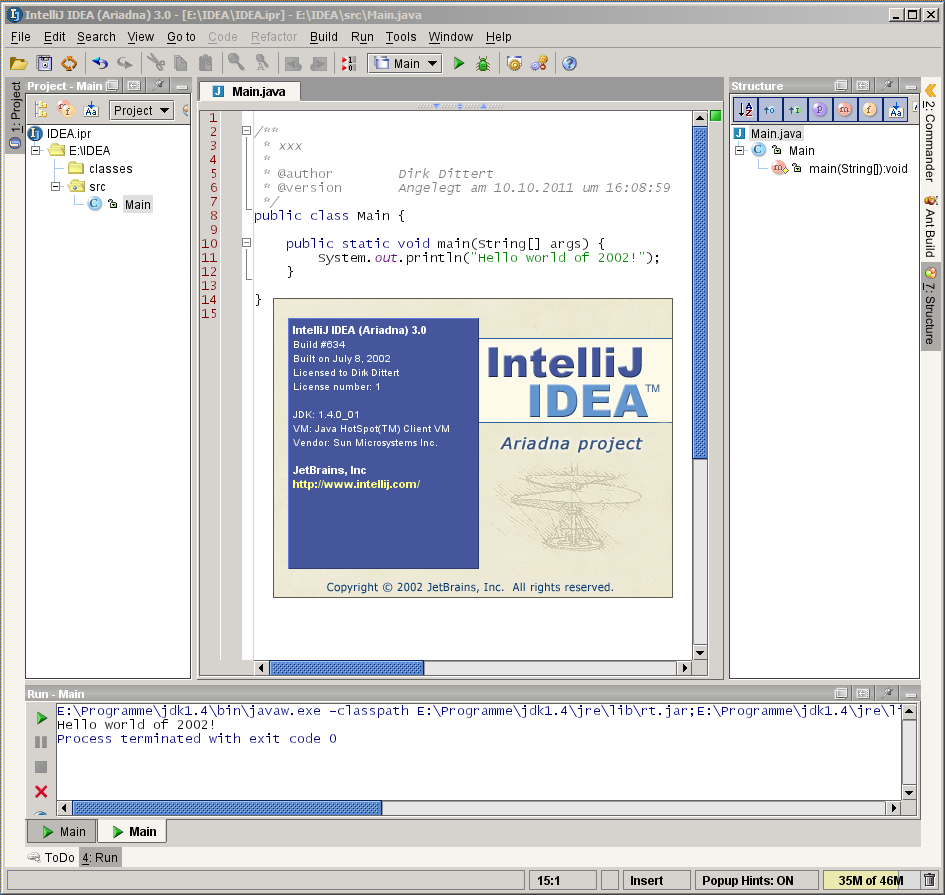Collapse the src folder node
Screen dimensions: 945x895
(56, 186)
